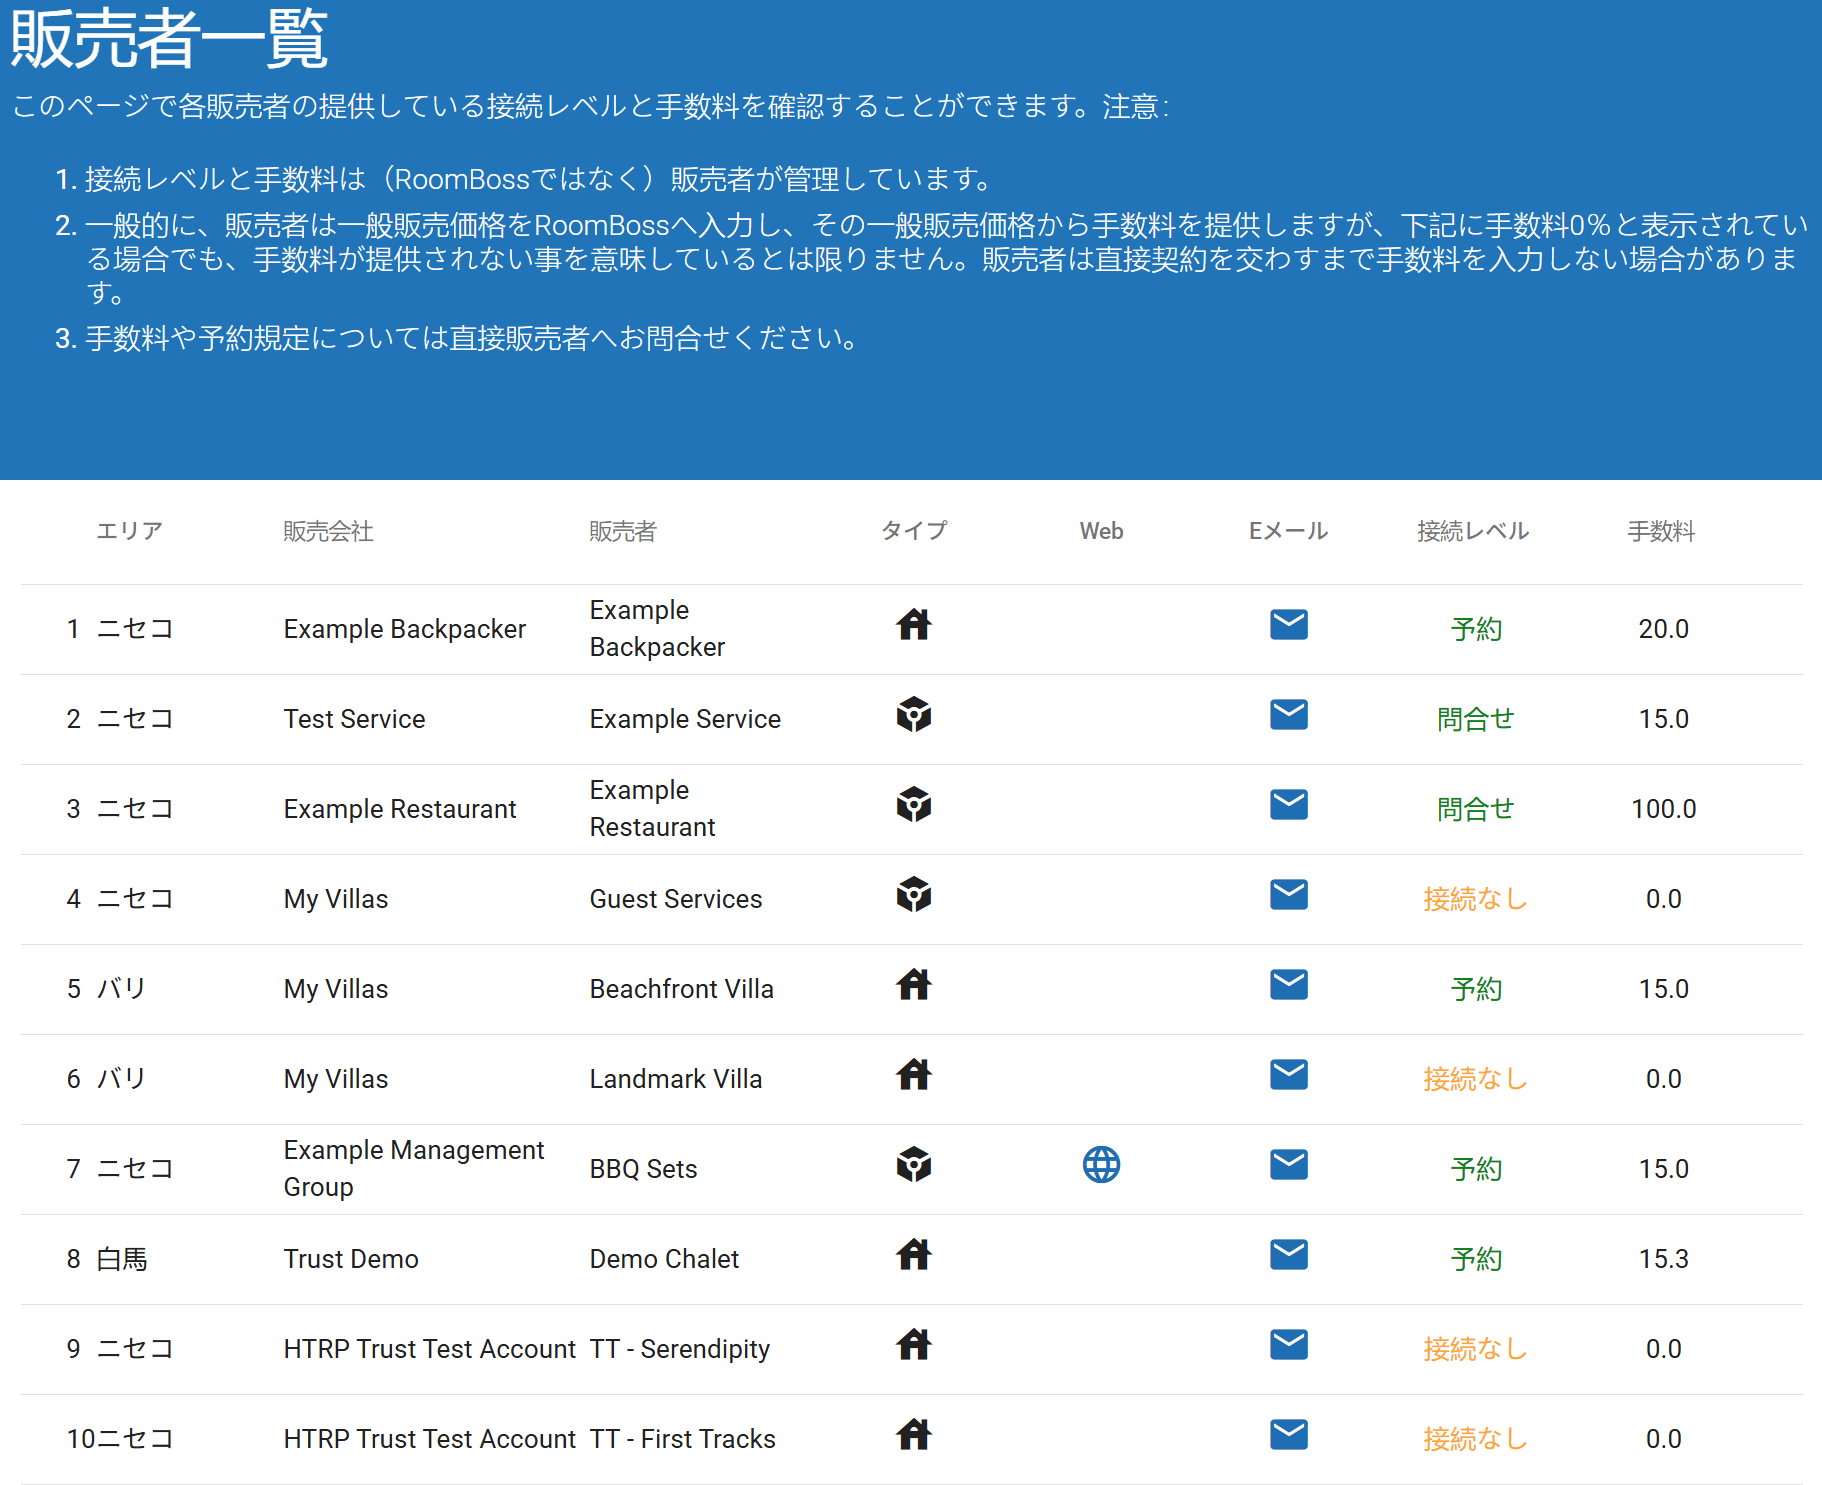
Task: Click the email icon for TT - First Tracks
Action: coord(1288,1435)
